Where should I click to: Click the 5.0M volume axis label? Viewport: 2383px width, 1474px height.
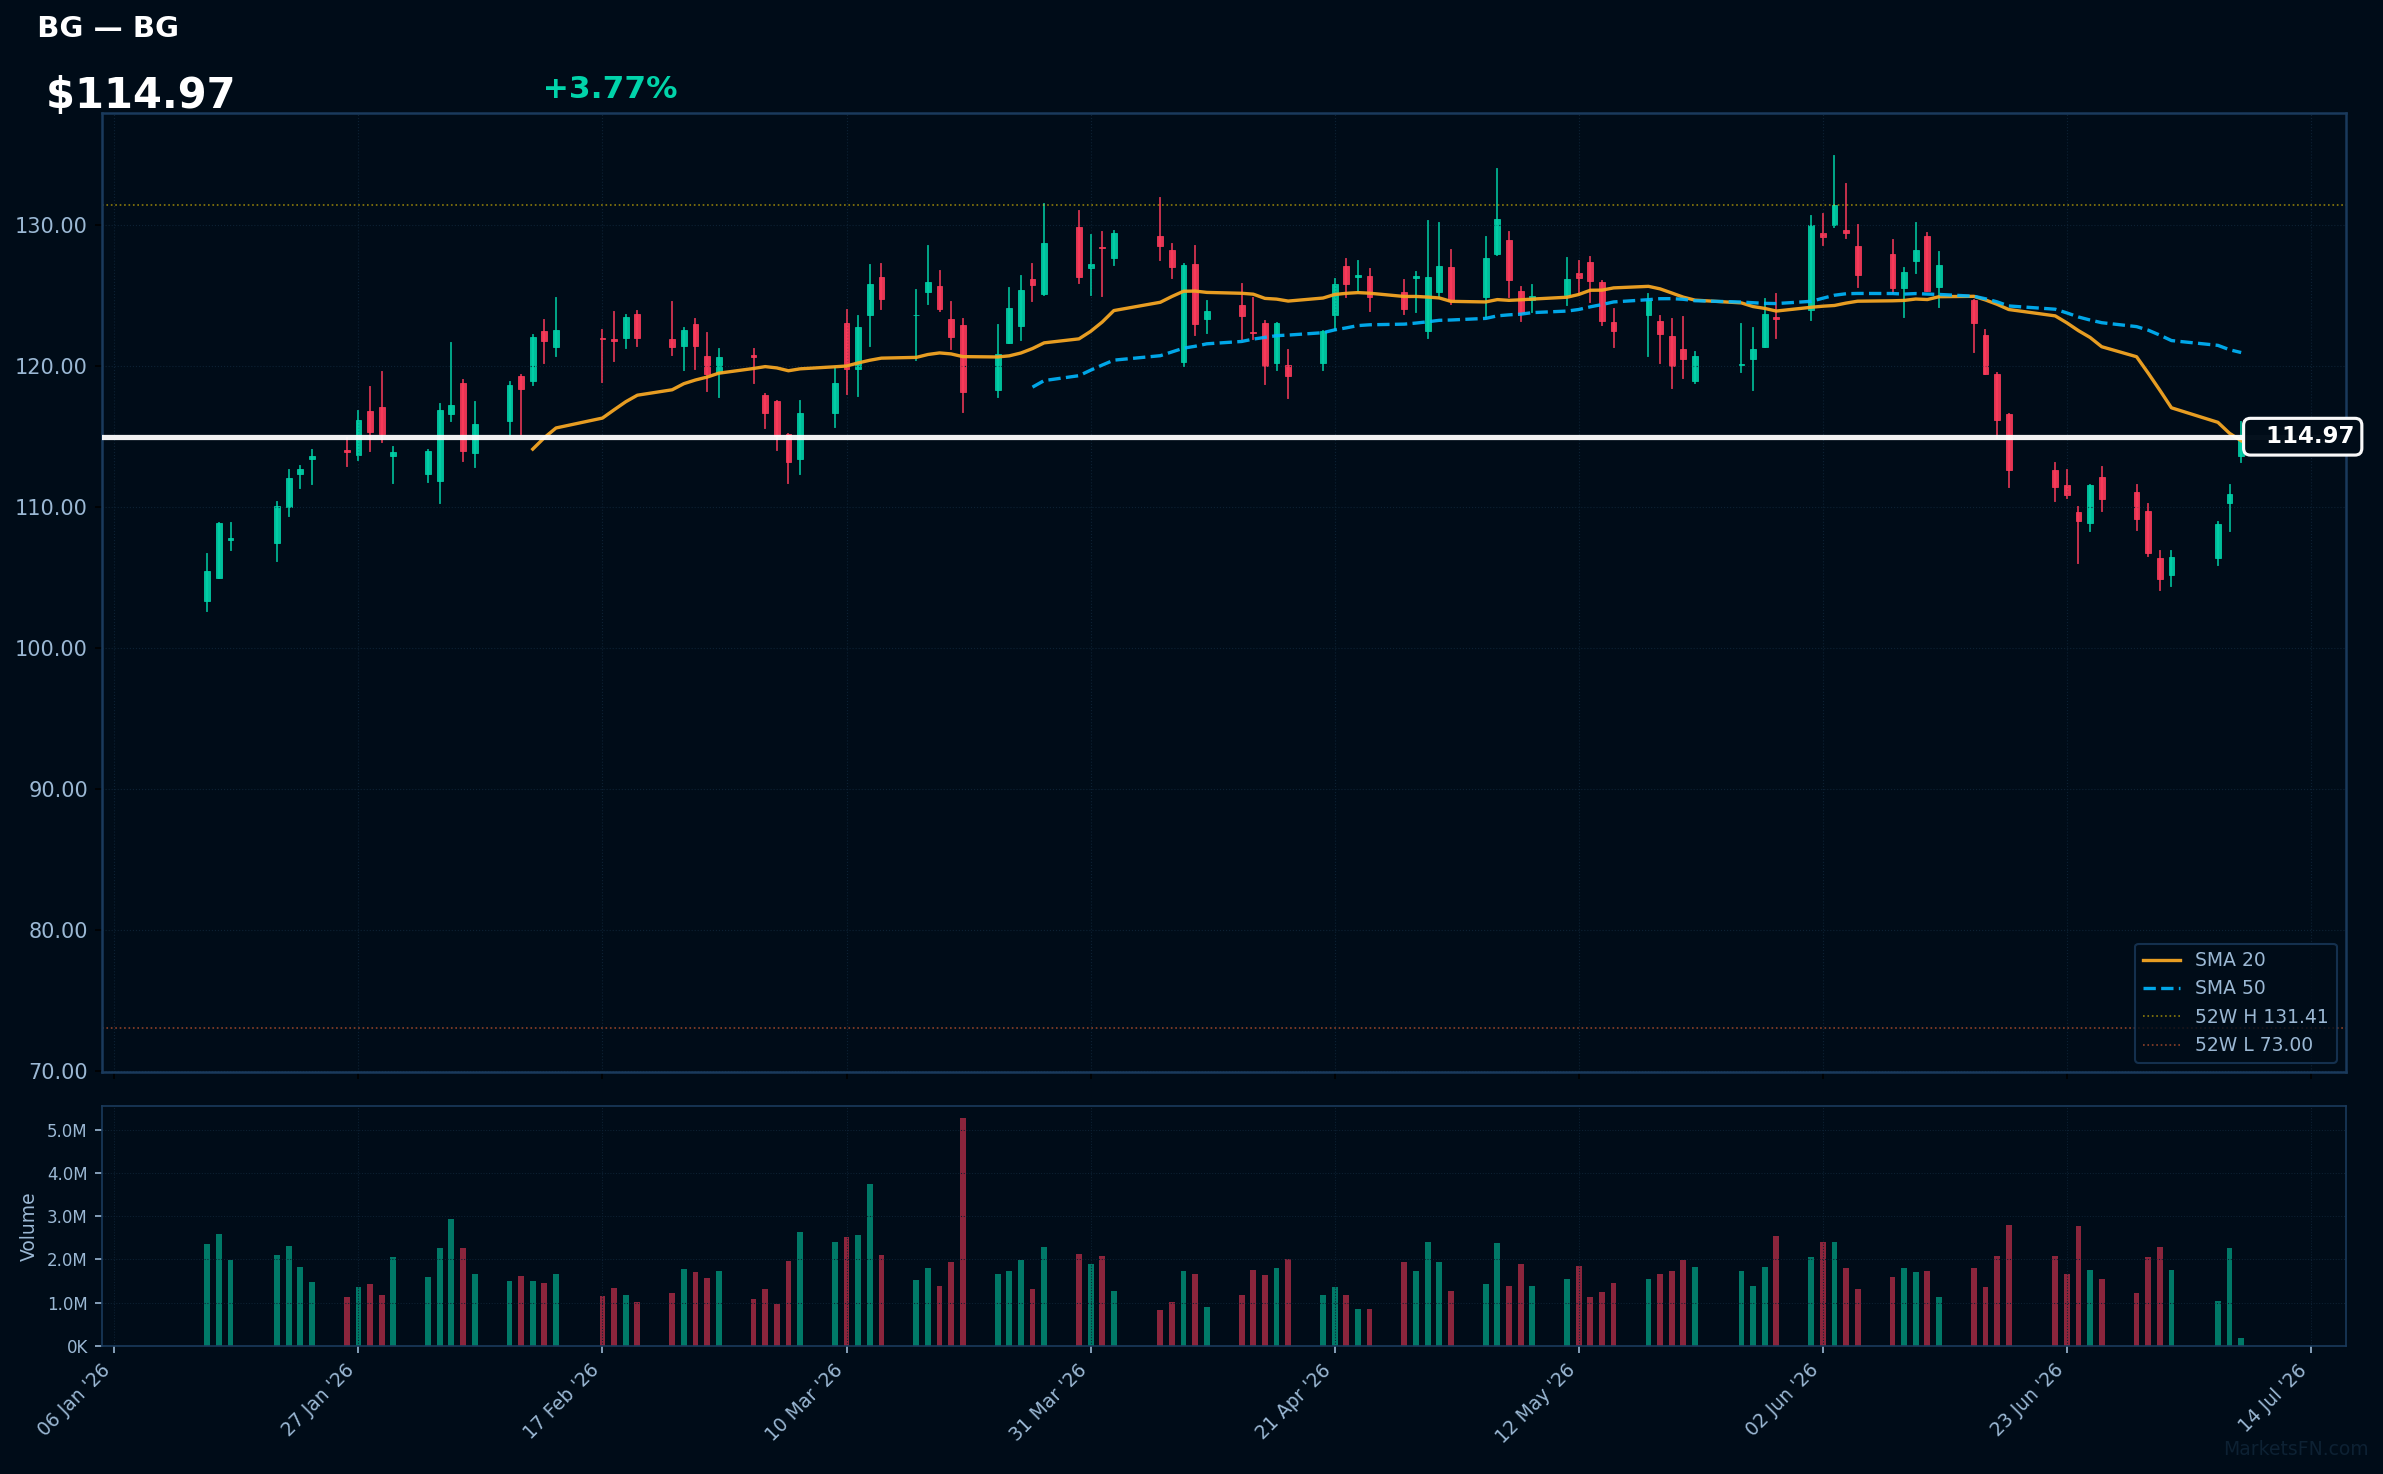coord(67,1131)
